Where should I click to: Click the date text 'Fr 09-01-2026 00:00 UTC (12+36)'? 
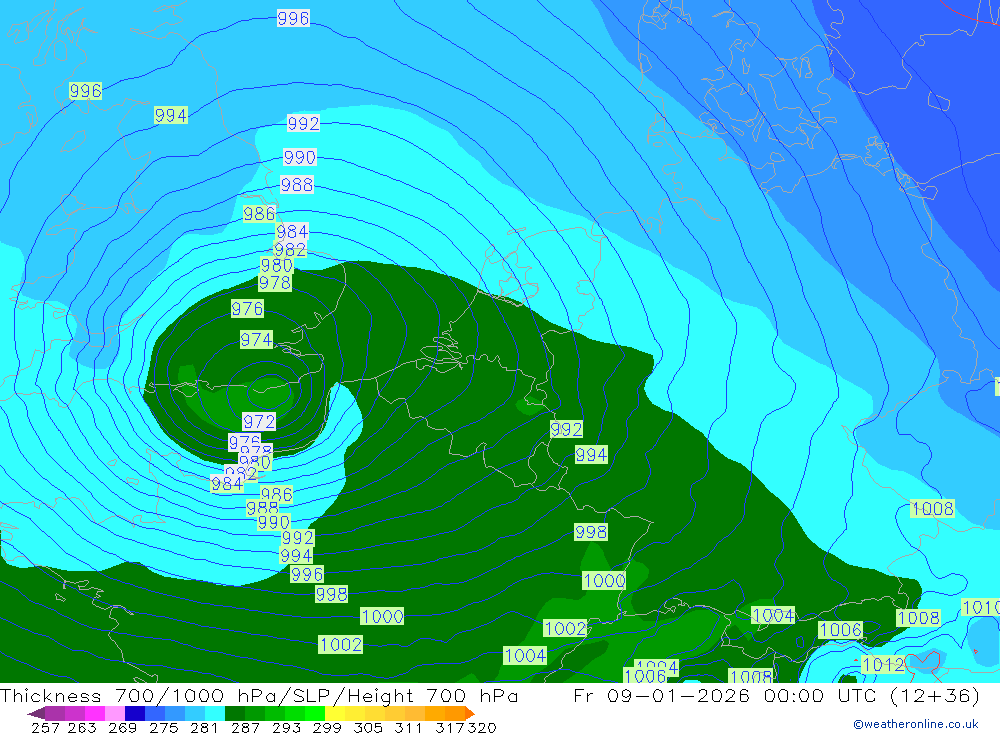click(776, 695)
